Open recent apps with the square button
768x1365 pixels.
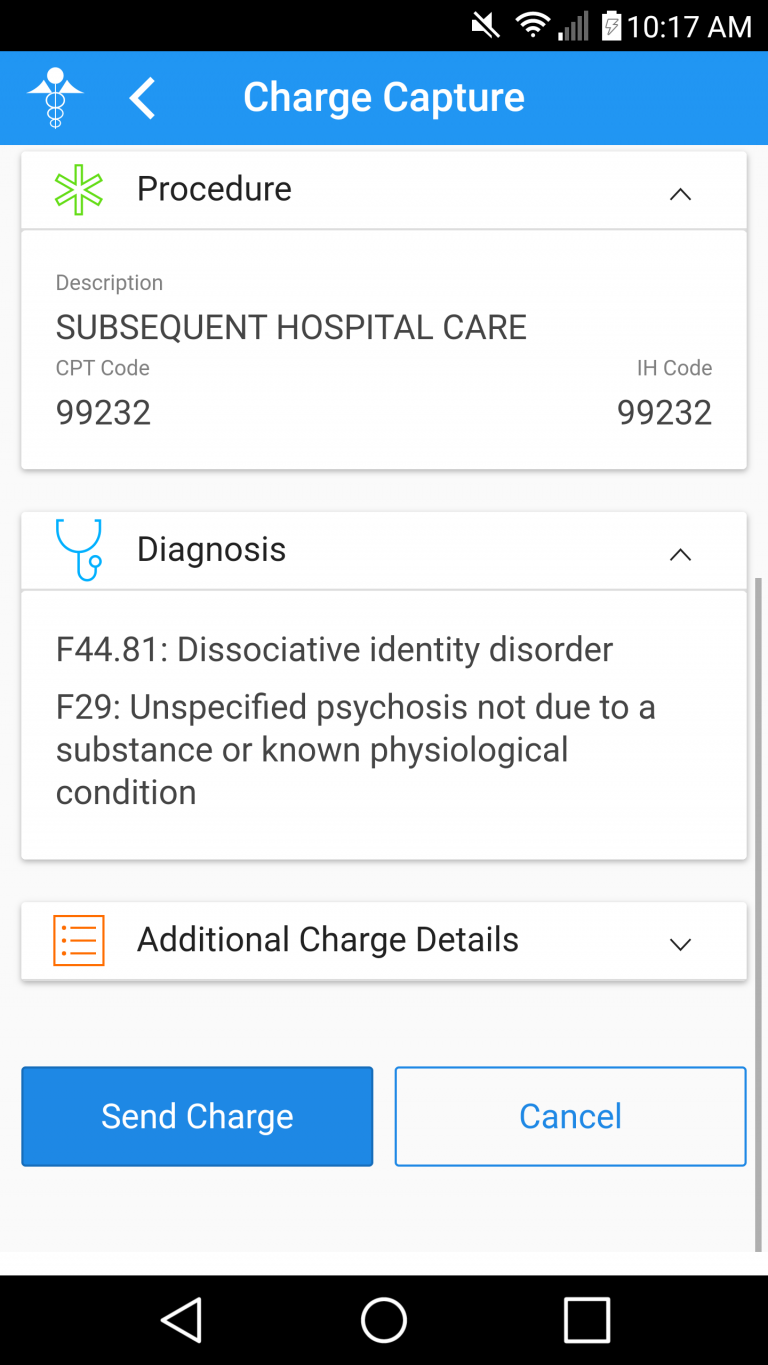click(587, 1319)
